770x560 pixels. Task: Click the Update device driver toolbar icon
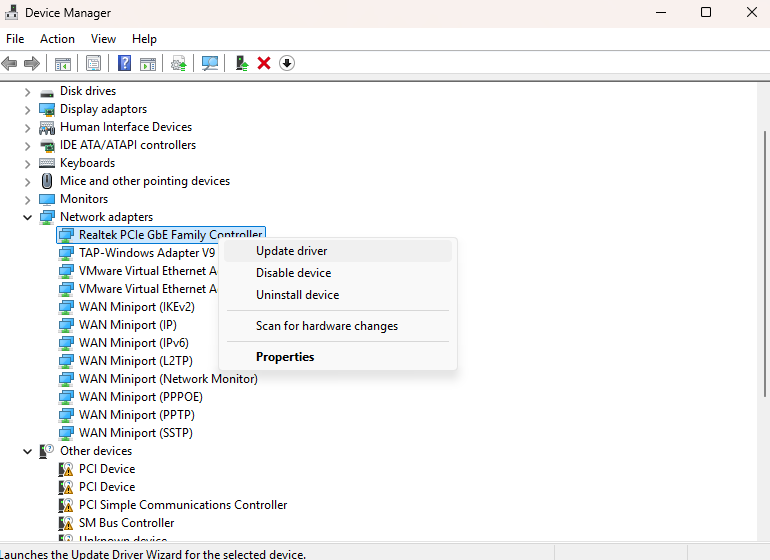click(242, 63)
